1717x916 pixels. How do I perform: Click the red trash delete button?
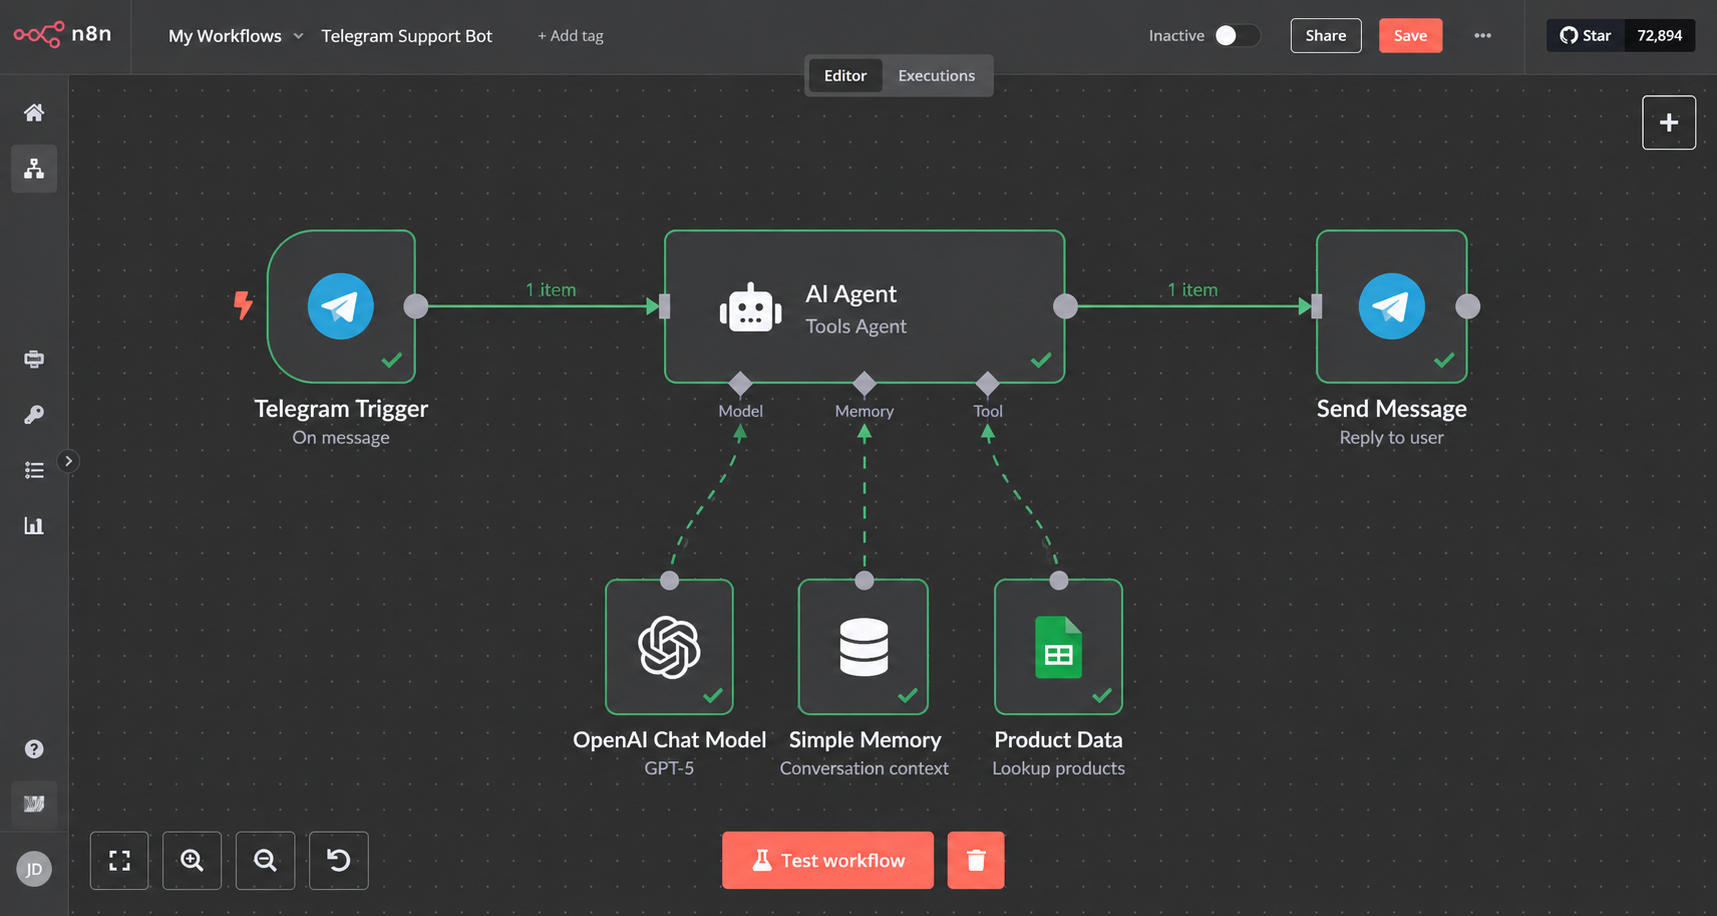click(976, 860)
